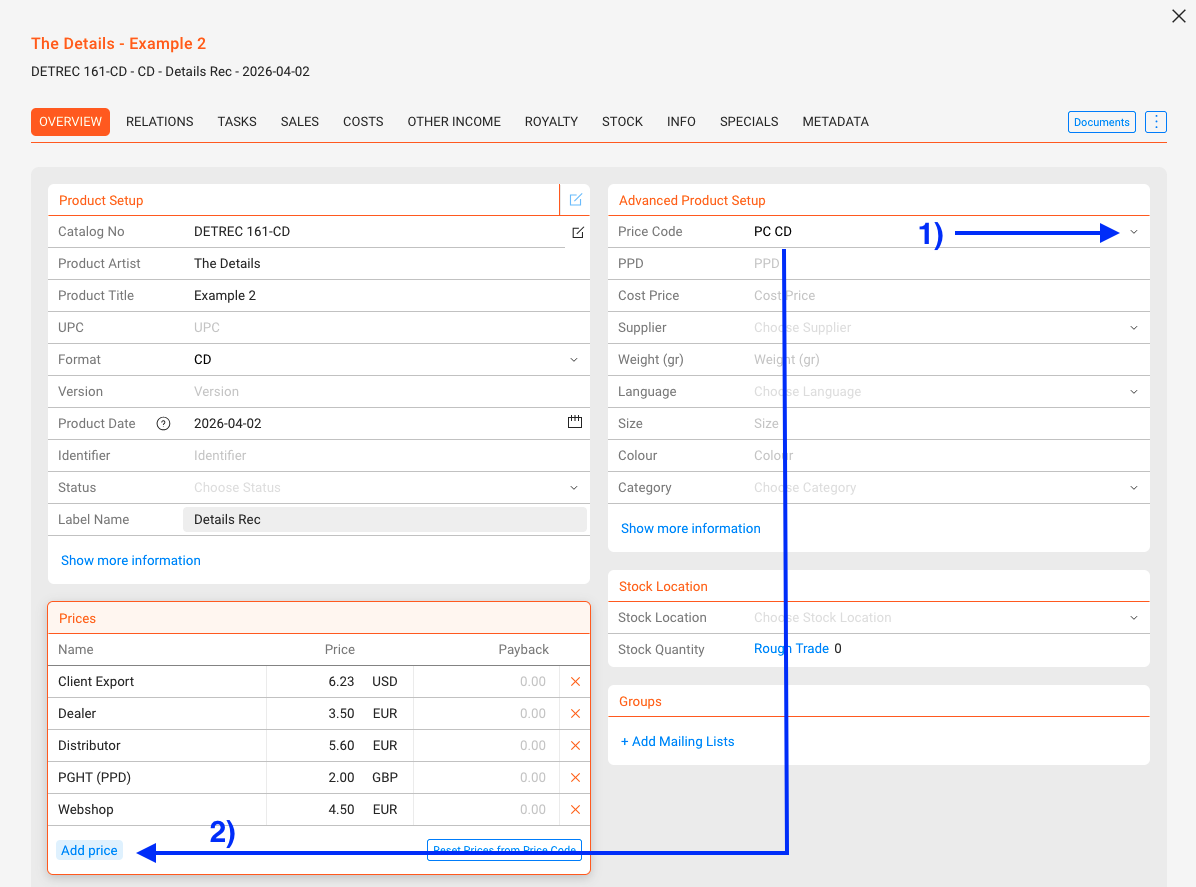
Task: Click the Add Mailing Lists link
Action: click(x=677, y=741)
